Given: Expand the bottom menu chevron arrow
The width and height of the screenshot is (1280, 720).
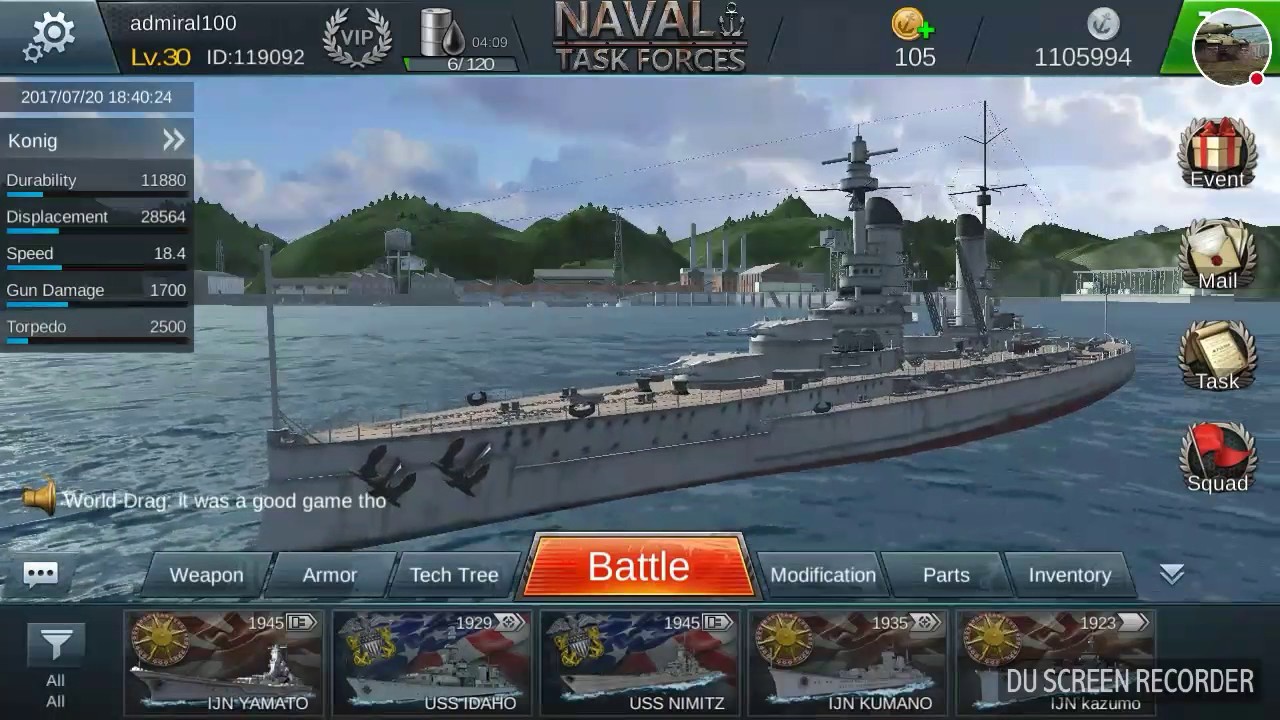Looking at the screenshot, I should (x=1172, y=574).
